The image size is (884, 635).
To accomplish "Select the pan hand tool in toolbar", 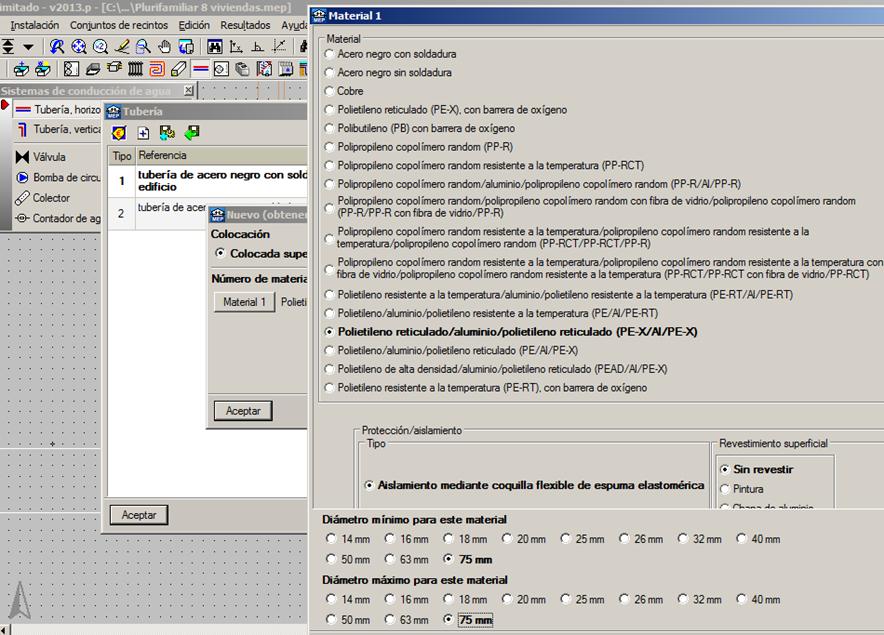I will [165, 47].
